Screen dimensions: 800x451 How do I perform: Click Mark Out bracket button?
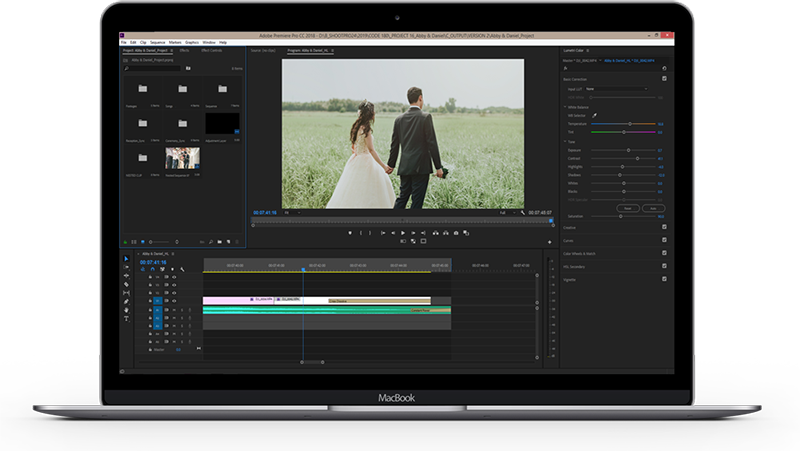[370, 233]
